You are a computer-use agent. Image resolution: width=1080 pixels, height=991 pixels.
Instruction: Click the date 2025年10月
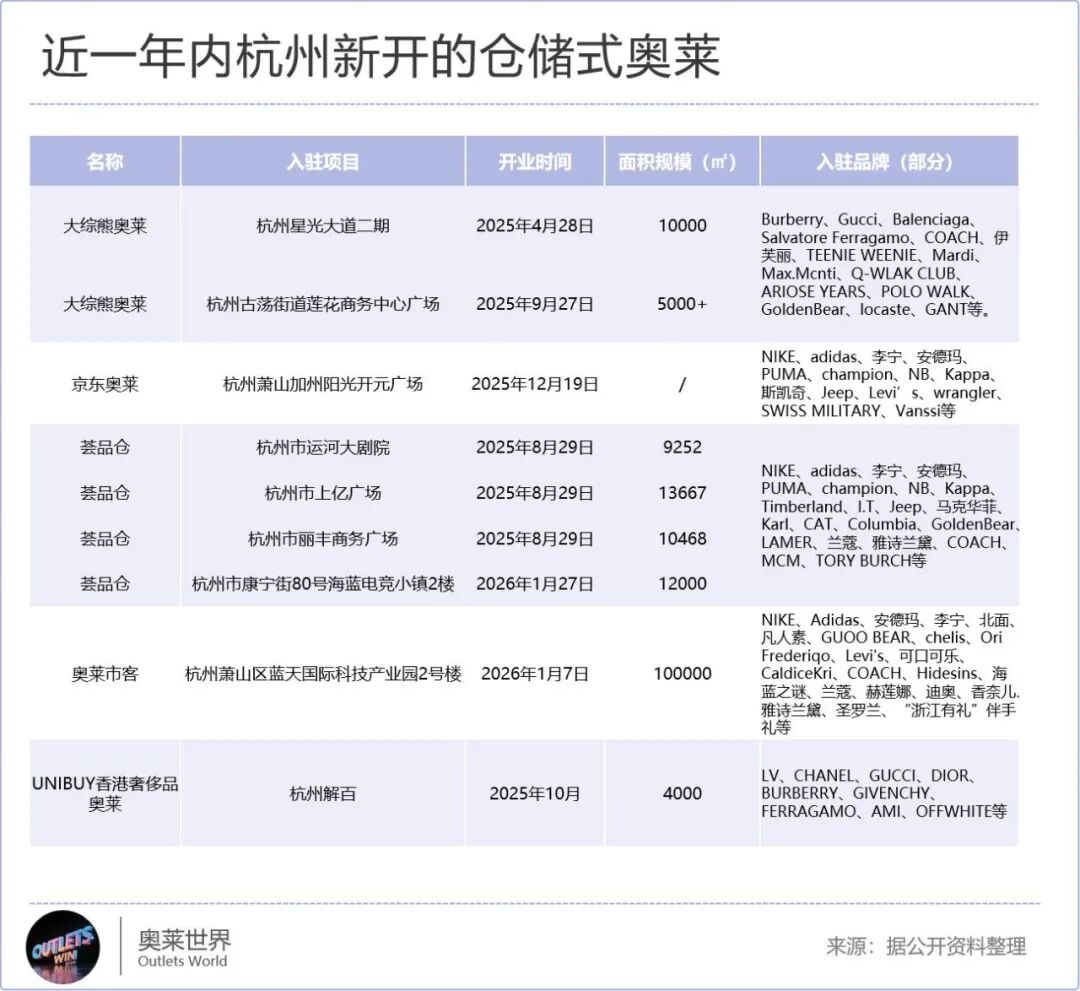click(x=535, y=793)
